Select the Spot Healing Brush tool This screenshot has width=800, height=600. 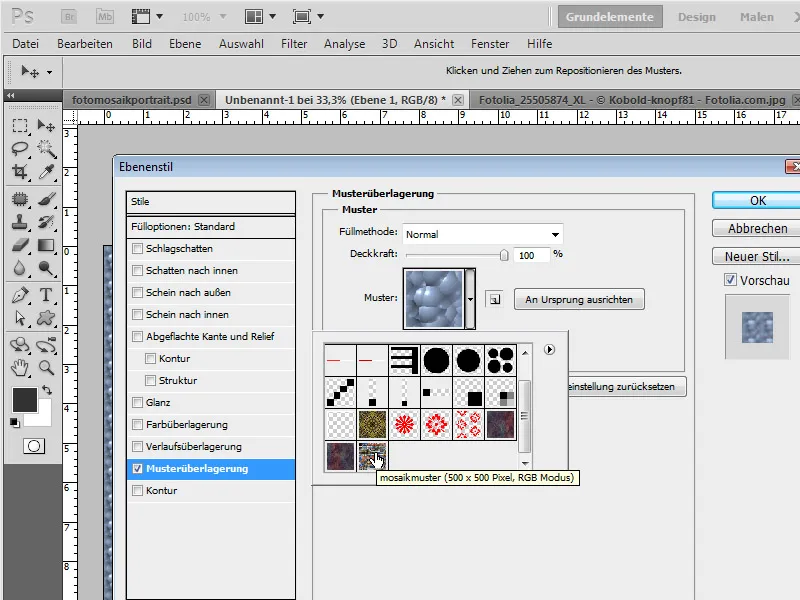tap(20, 199)
